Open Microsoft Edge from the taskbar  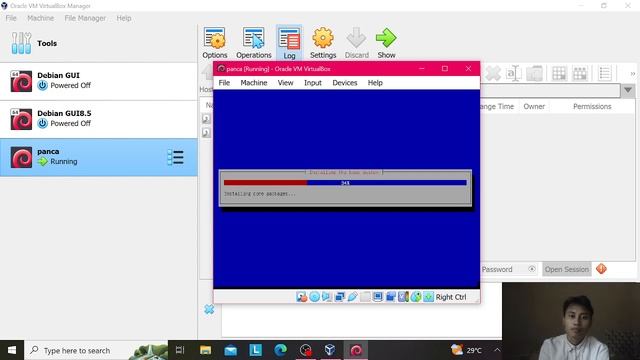pos(280,350)
